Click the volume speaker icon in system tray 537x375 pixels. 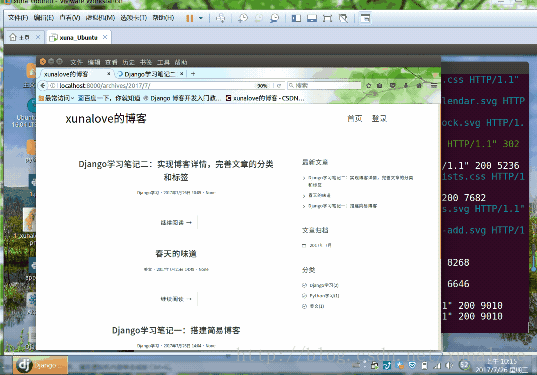[449, 365]
